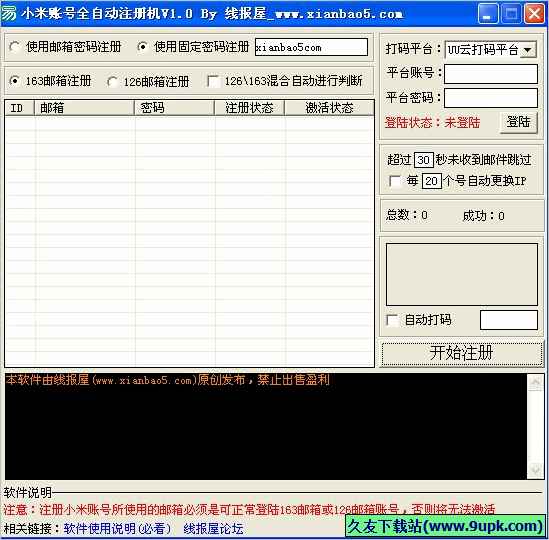Open the 线报屋论坛 link
549x540 pixels.
tap(213, 528)
